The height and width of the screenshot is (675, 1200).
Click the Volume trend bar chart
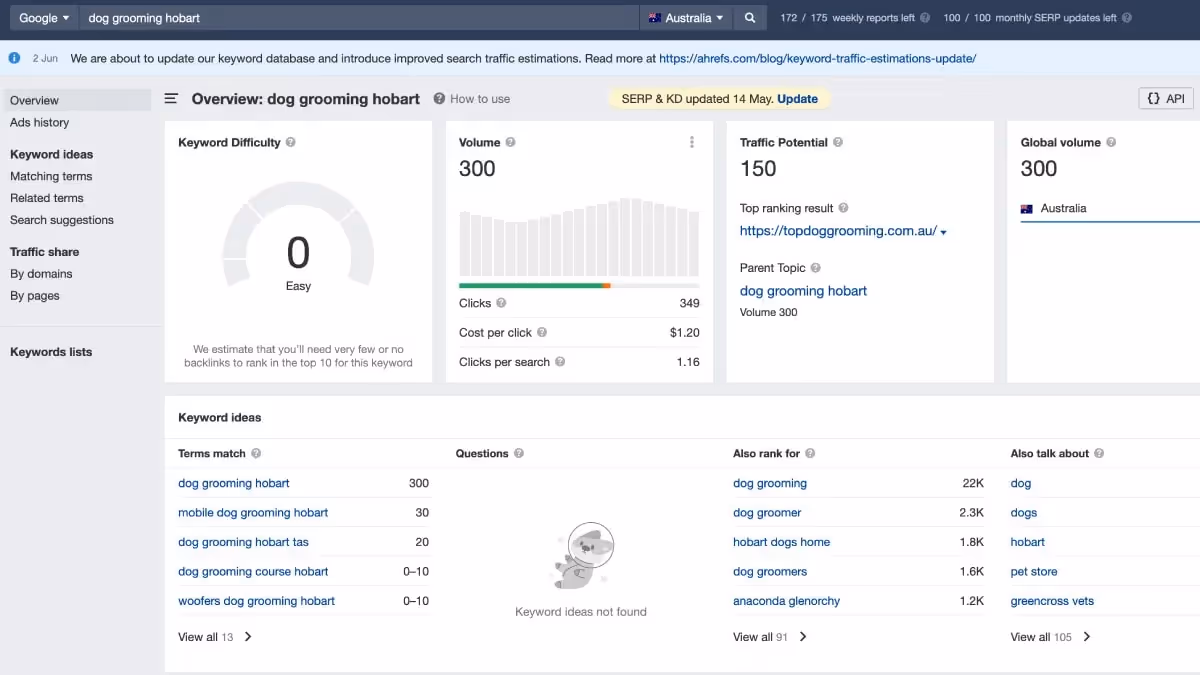tap(579, 237)
